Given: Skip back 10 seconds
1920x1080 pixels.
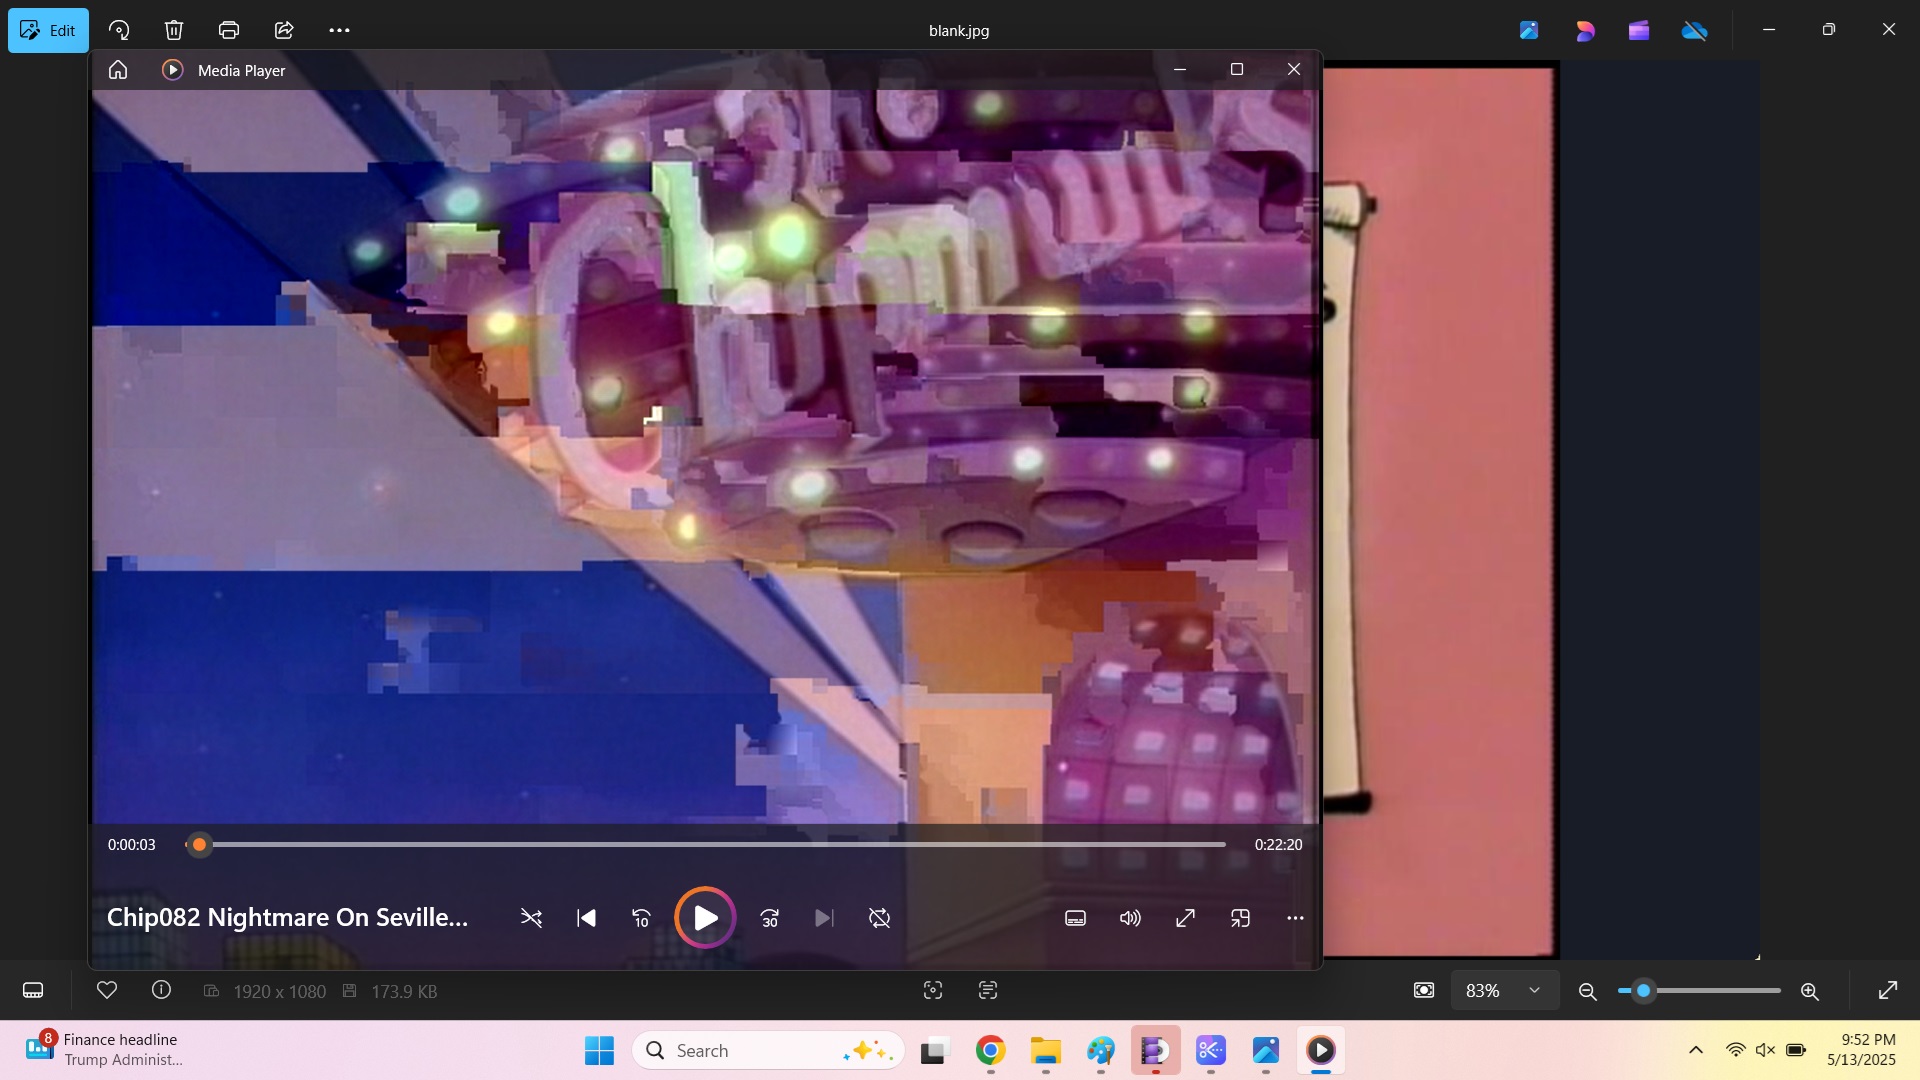Looking at the screenshot, I should click(x=641, y=918).
